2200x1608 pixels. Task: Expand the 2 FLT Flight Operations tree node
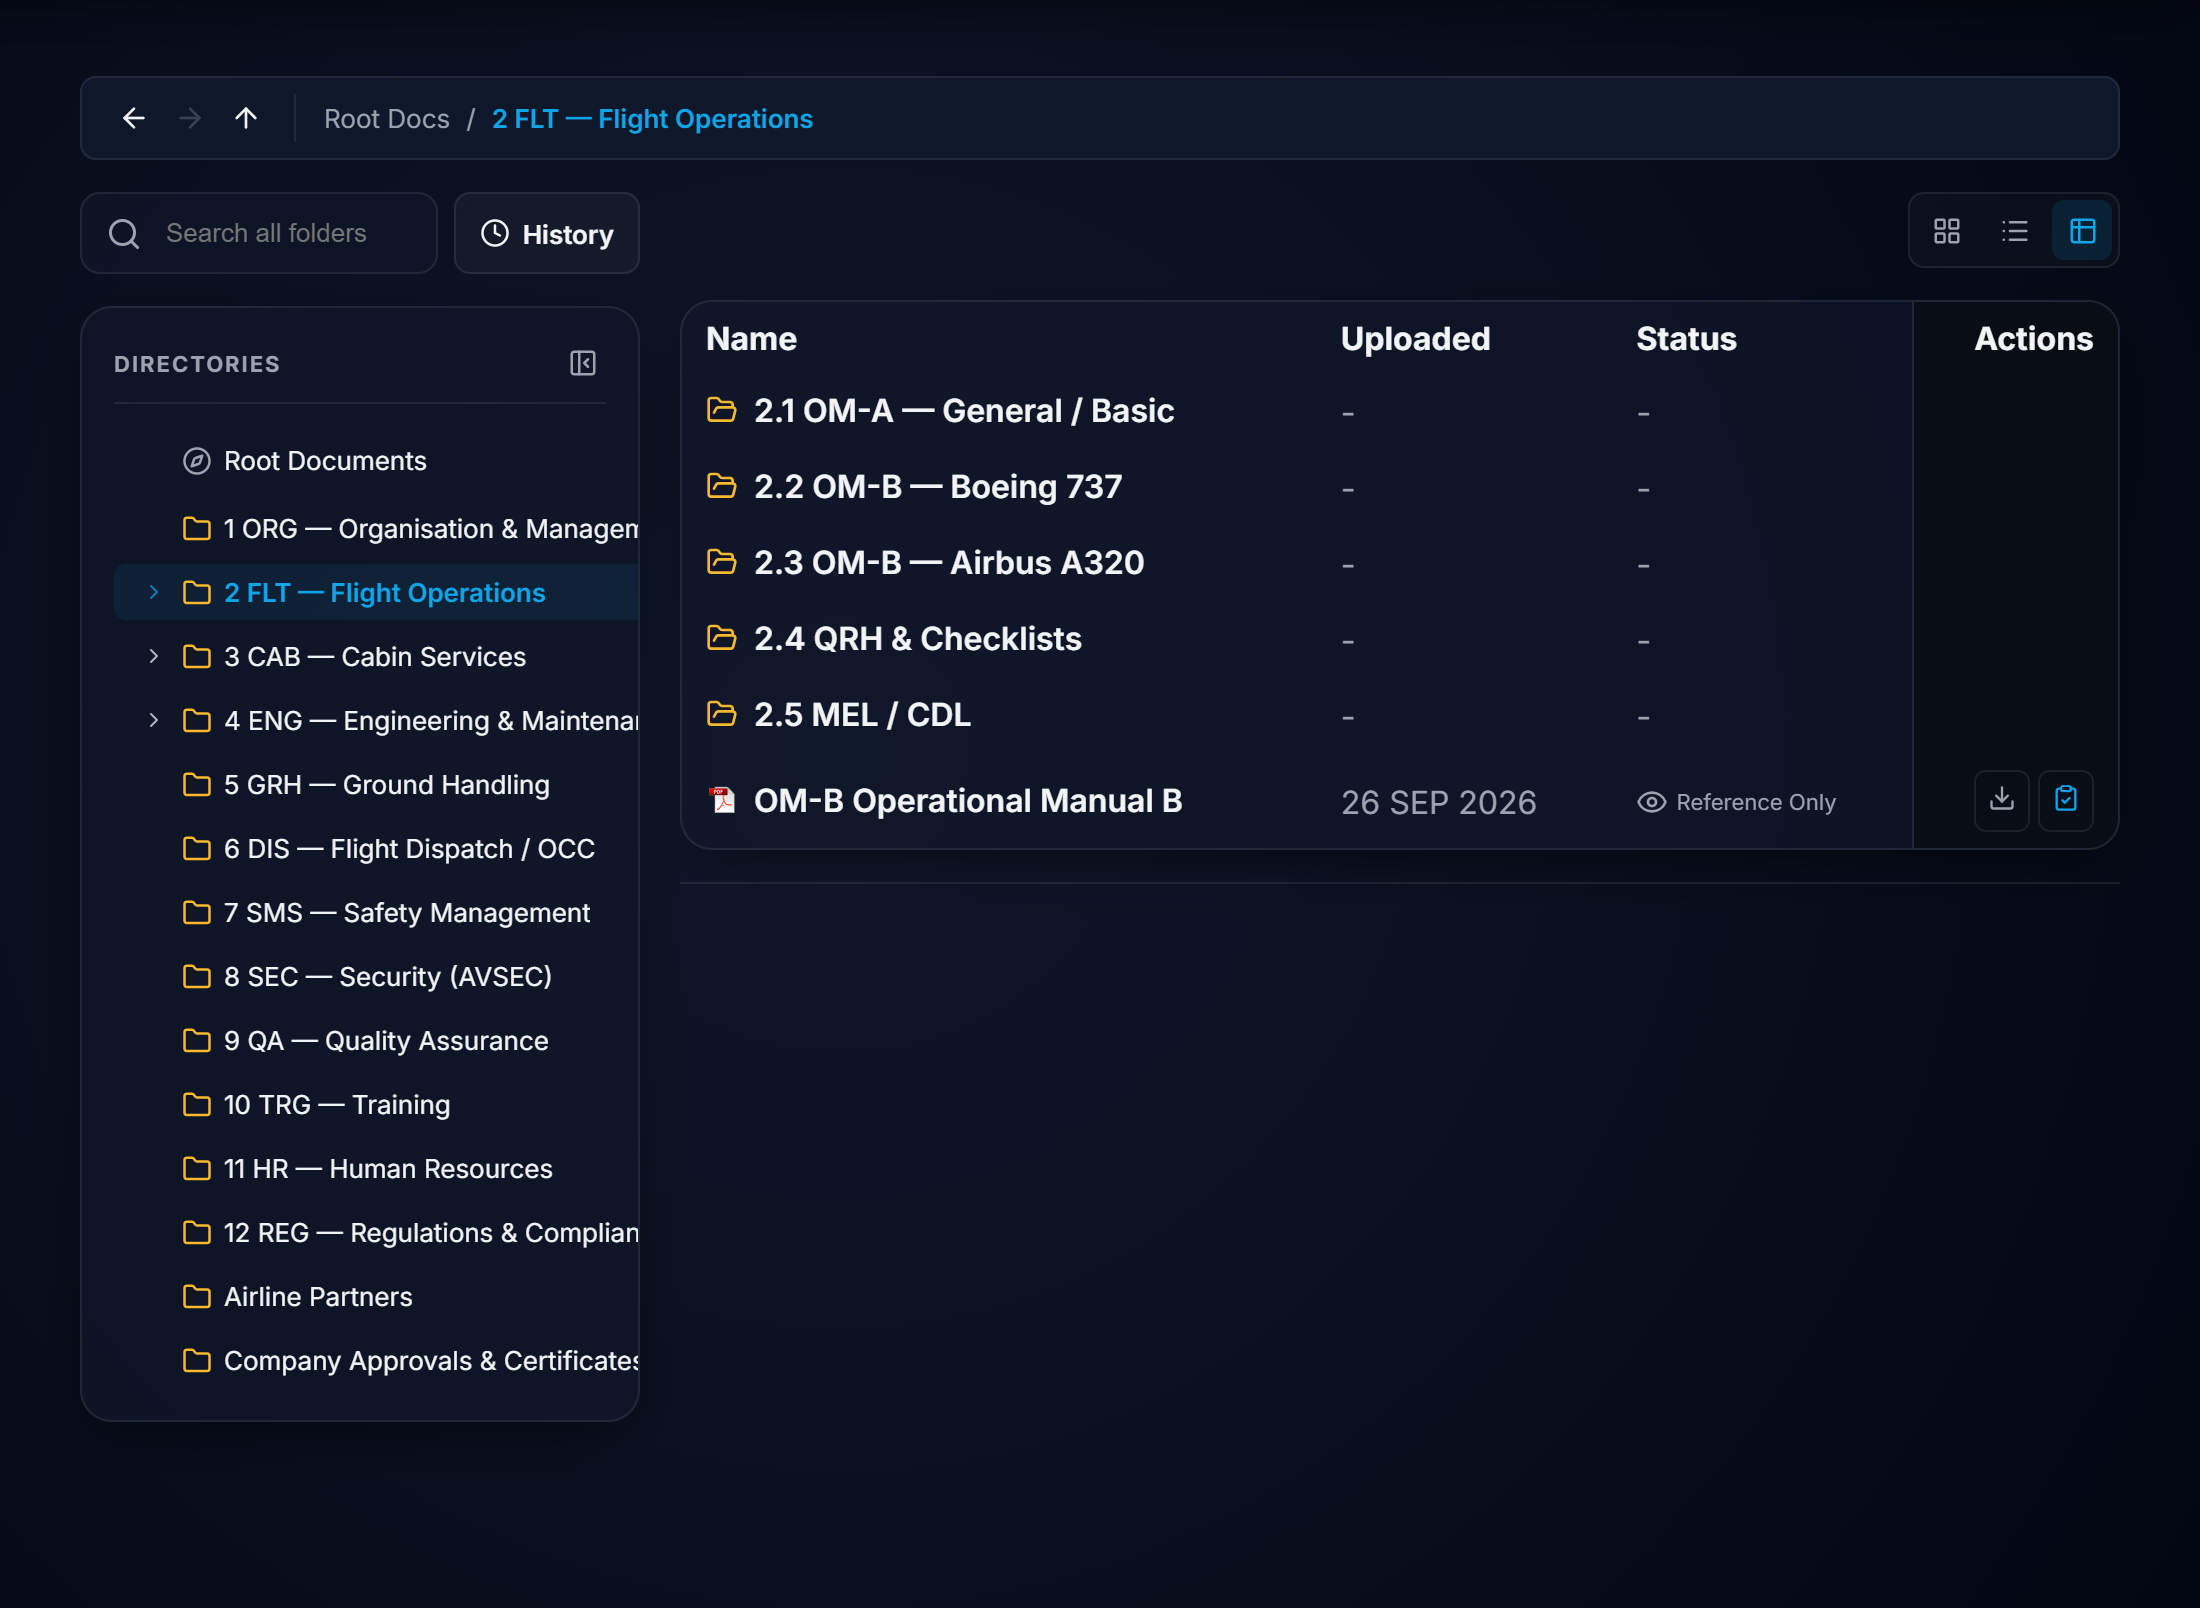(153, 592)
